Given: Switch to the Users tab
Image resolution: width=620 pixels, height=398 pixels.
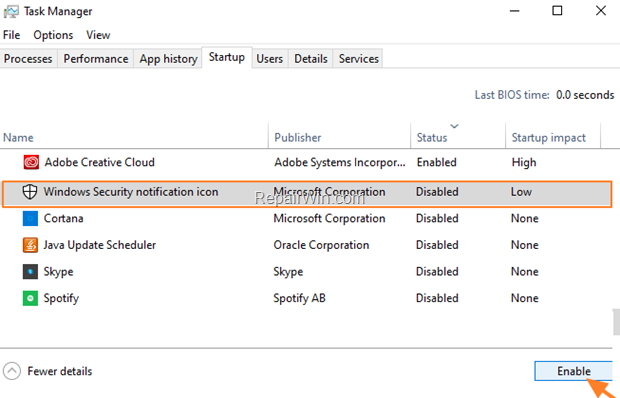Looking at the screenshot, I should point(270,59).
